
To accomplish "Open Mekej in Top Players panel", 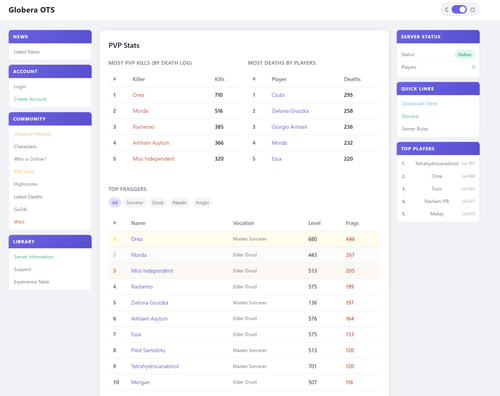I will 437,214.
